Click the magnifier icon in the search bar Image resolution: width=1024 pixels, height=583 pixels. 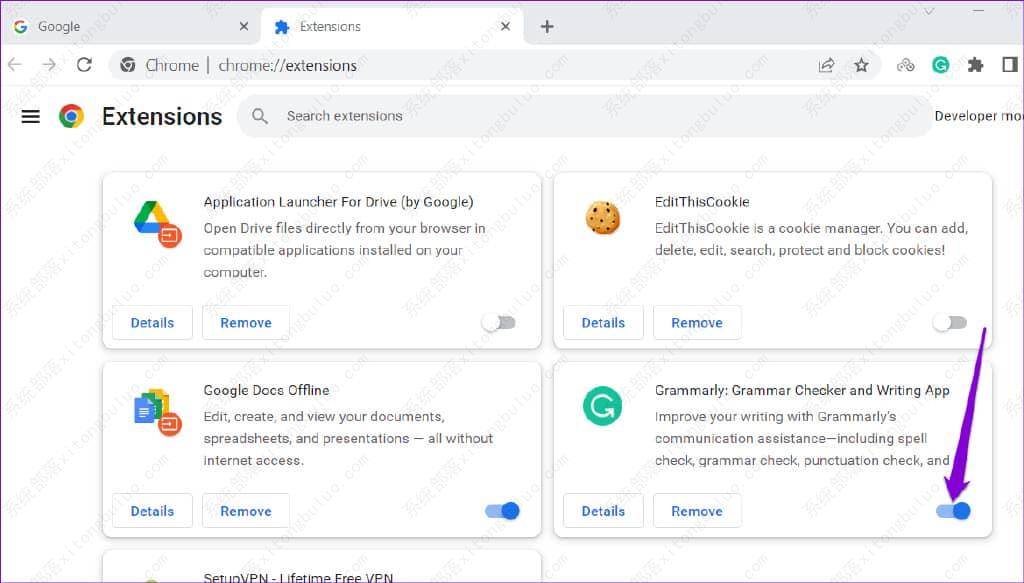click(x=260, y=116)
